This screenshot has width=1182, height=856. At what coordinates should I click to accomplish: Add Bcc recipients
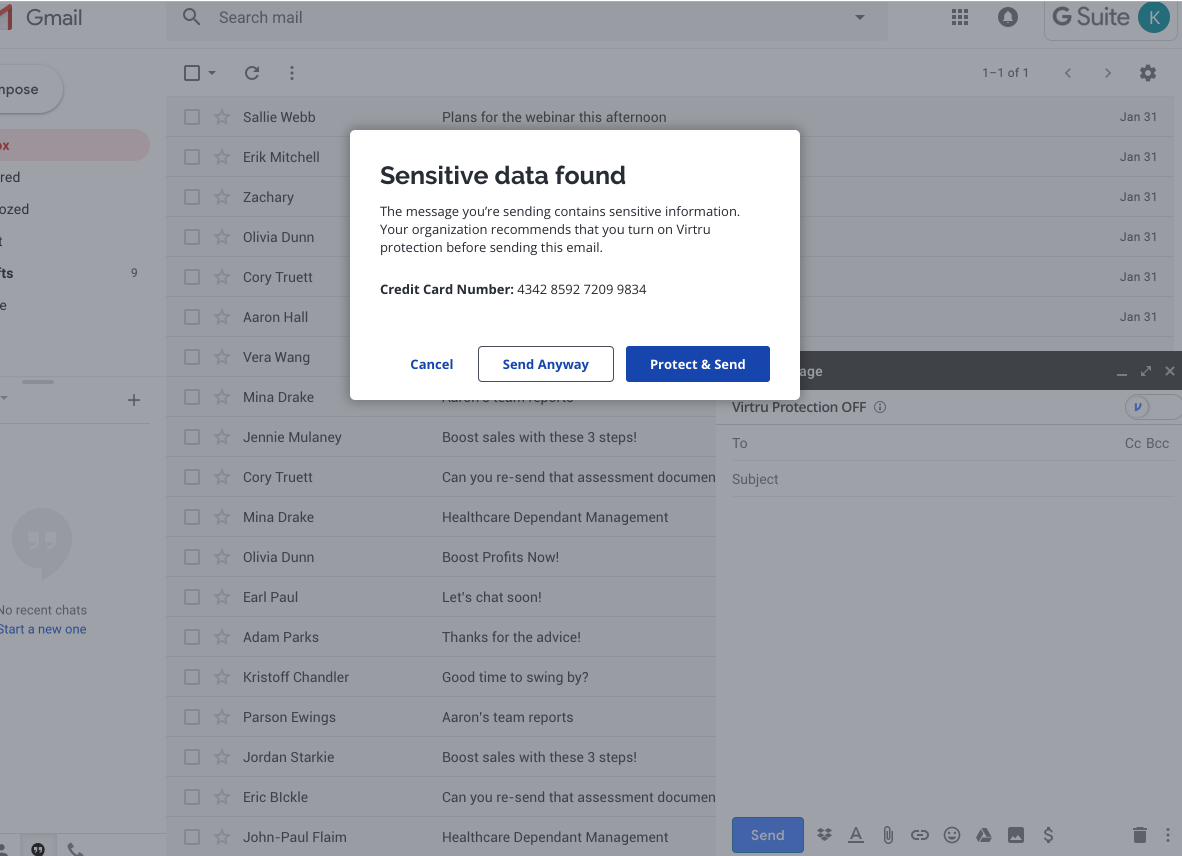coord(1157,443)
